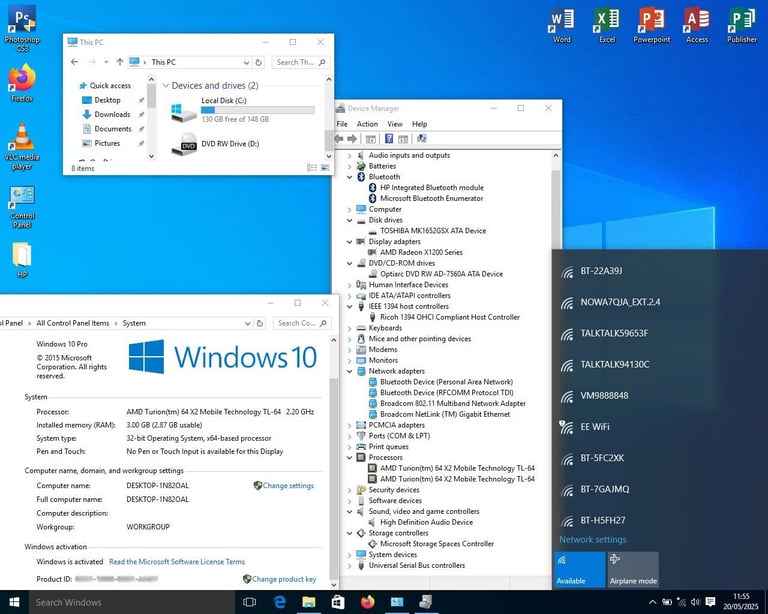Click the Windows Start button
The image size is (768, 614).
click(14, 602)
